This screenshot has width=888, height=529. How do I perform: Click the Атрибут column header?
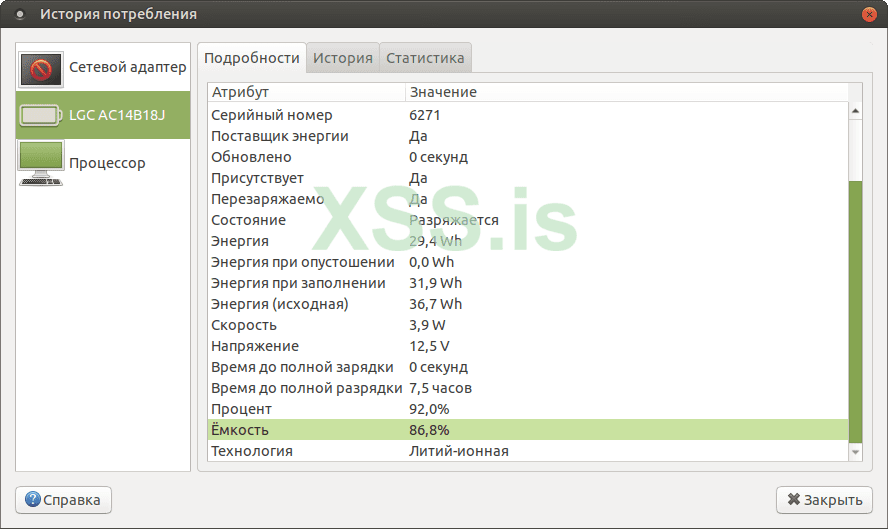coord(306,92)
